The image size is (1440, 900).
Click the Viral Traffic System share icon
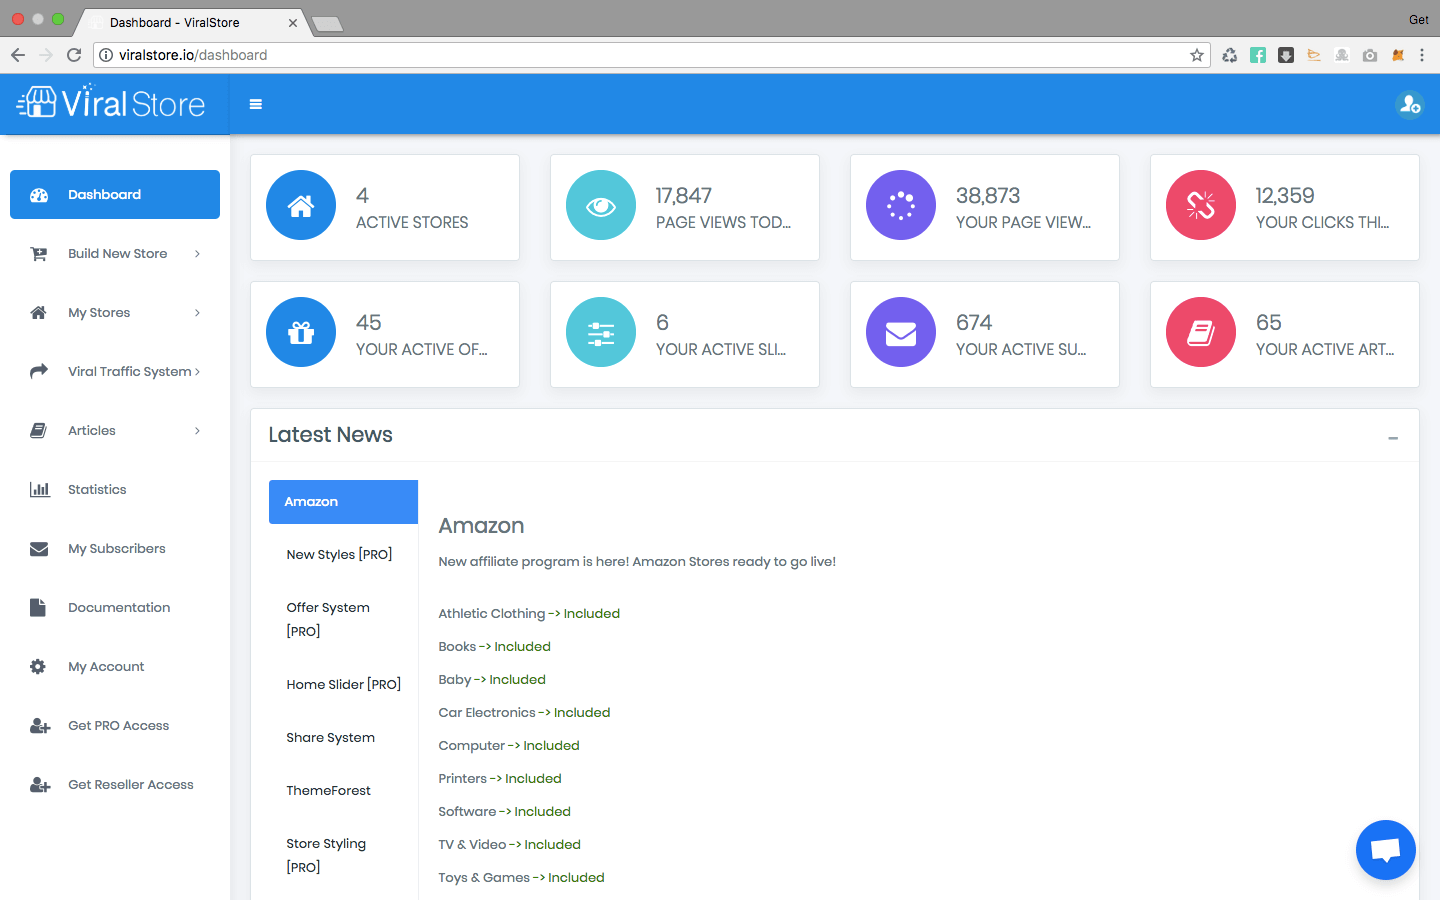coord(39,372)
